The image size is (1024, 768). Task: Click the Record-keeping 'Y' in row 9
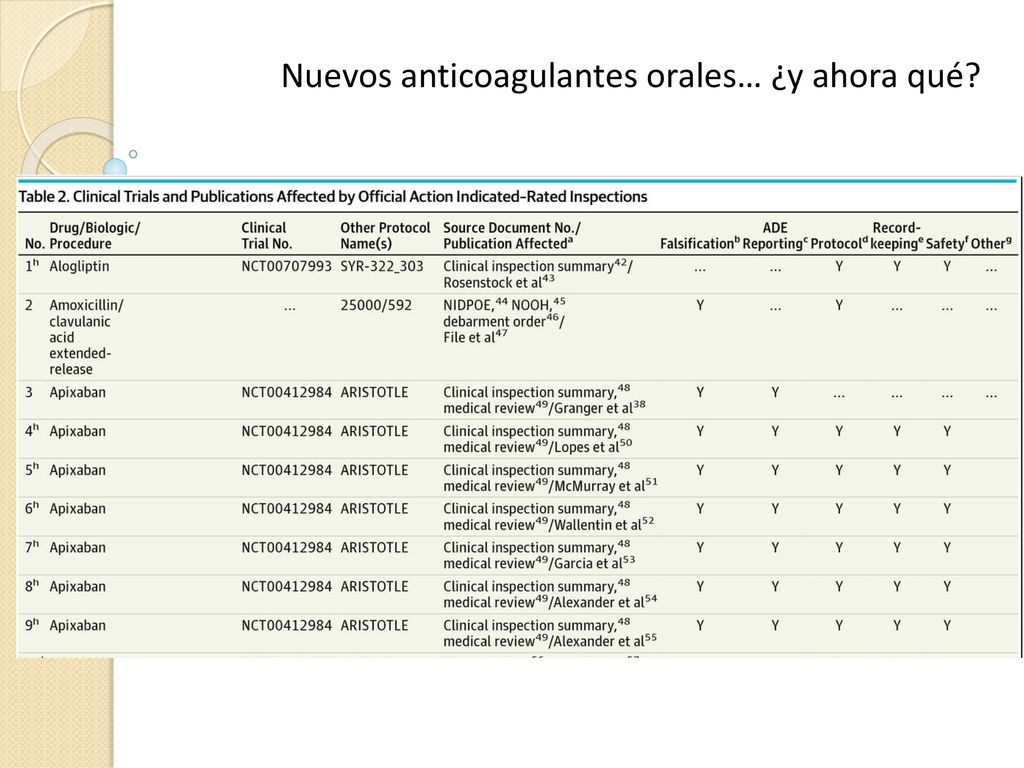coord(897,626)
